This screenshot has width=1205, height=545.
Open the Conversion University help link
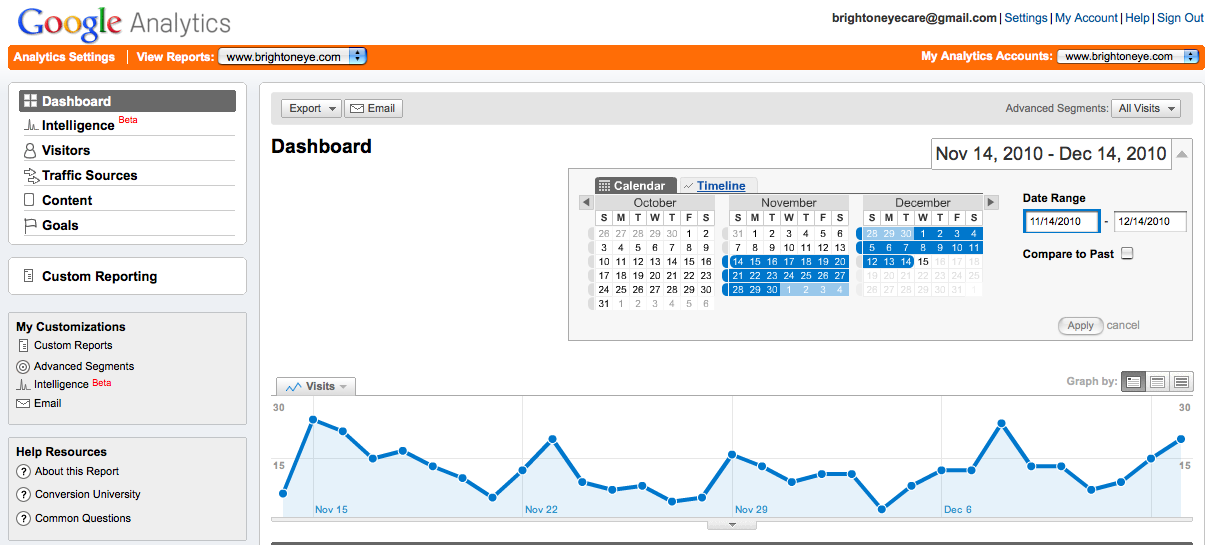[88, 494]
